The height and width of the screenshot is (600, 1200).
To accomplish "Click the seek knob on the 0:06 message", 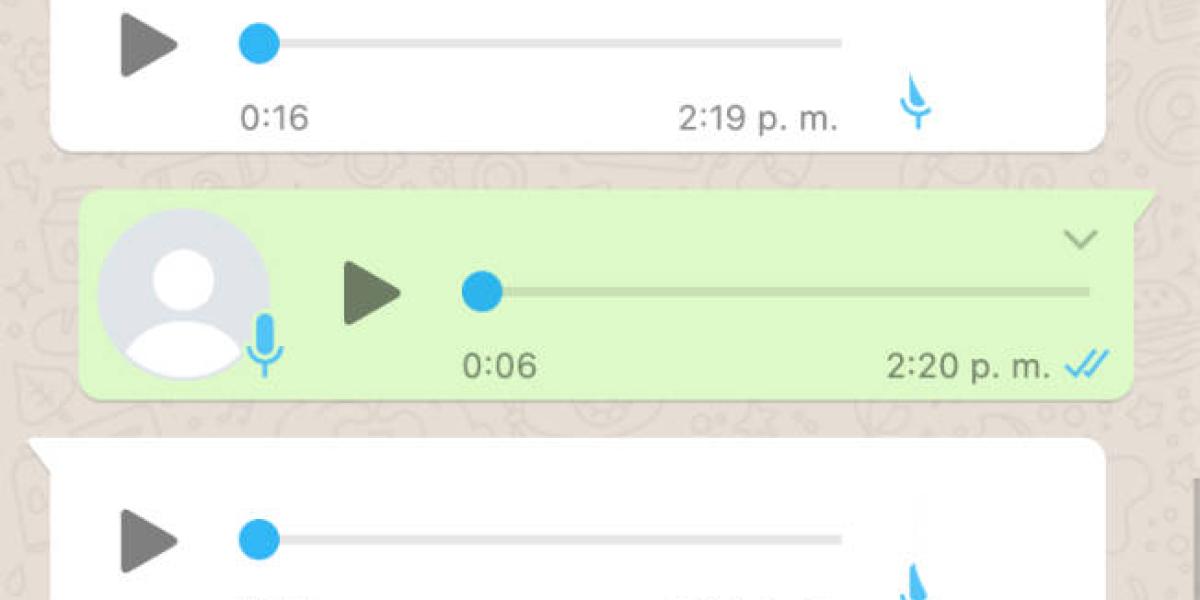I will tap(482, 292).
